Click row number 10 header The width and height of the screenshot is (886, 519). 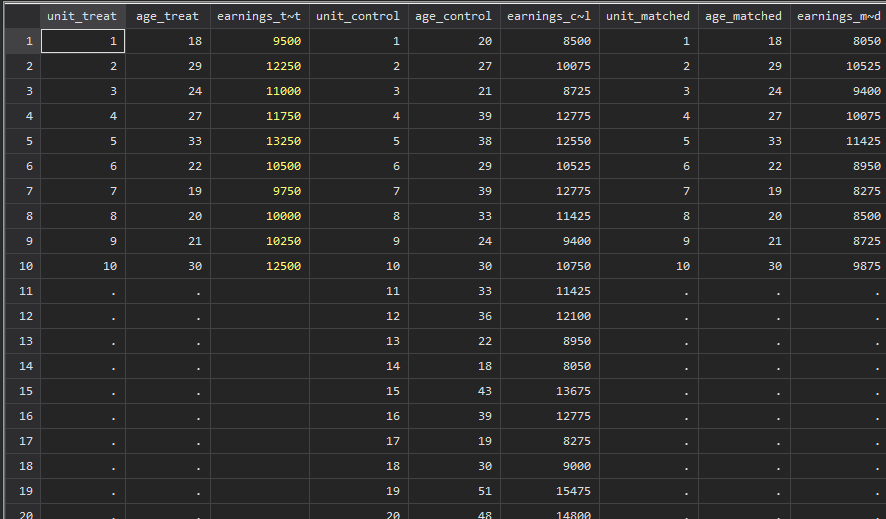(x=20, y=266)
